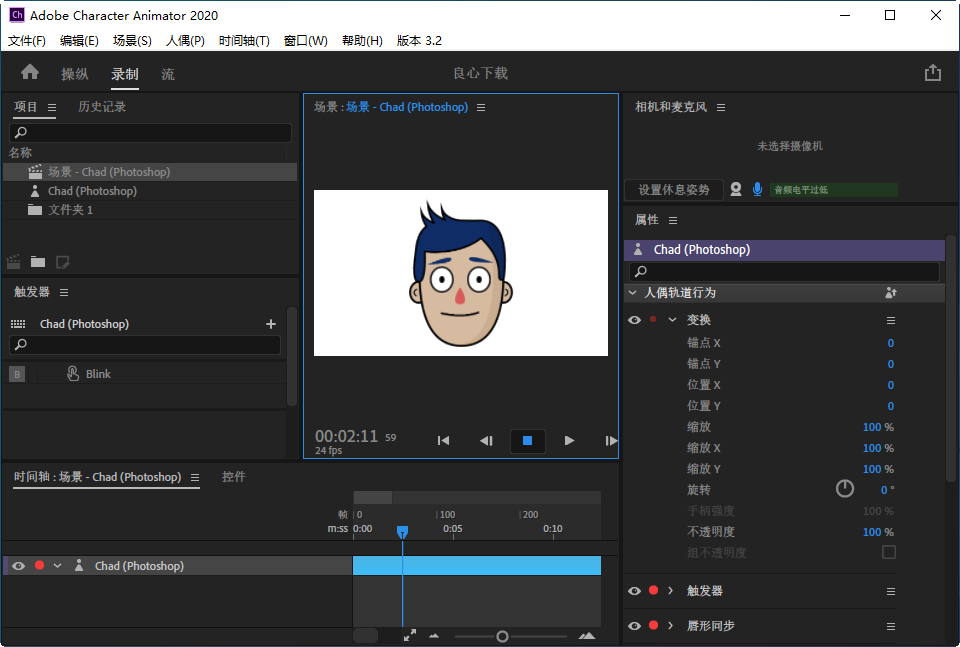Click the stopwatch icon next to 旋转
Screen dimensions: 960x647
(x=845, y=489)
